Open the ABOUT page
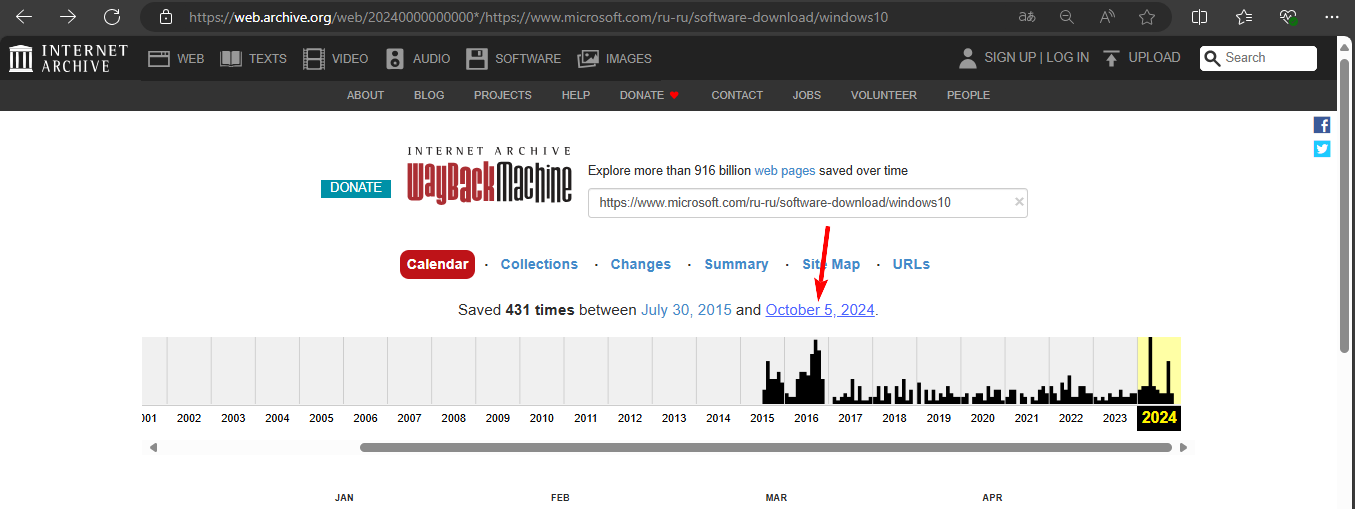1355x509 pixels. tap(365, 95)
